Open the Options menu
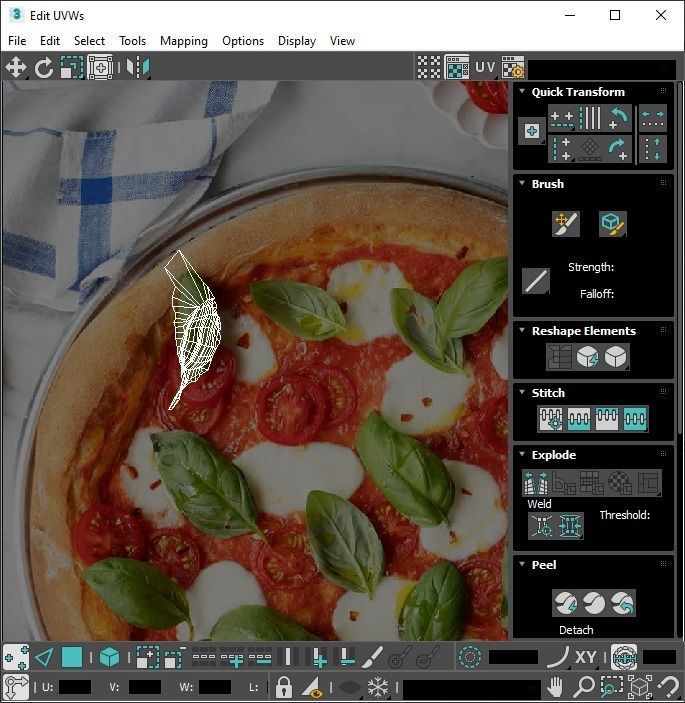Image resolution: width=685 pixels, height=703 pixels. click(x=243, y=41)
